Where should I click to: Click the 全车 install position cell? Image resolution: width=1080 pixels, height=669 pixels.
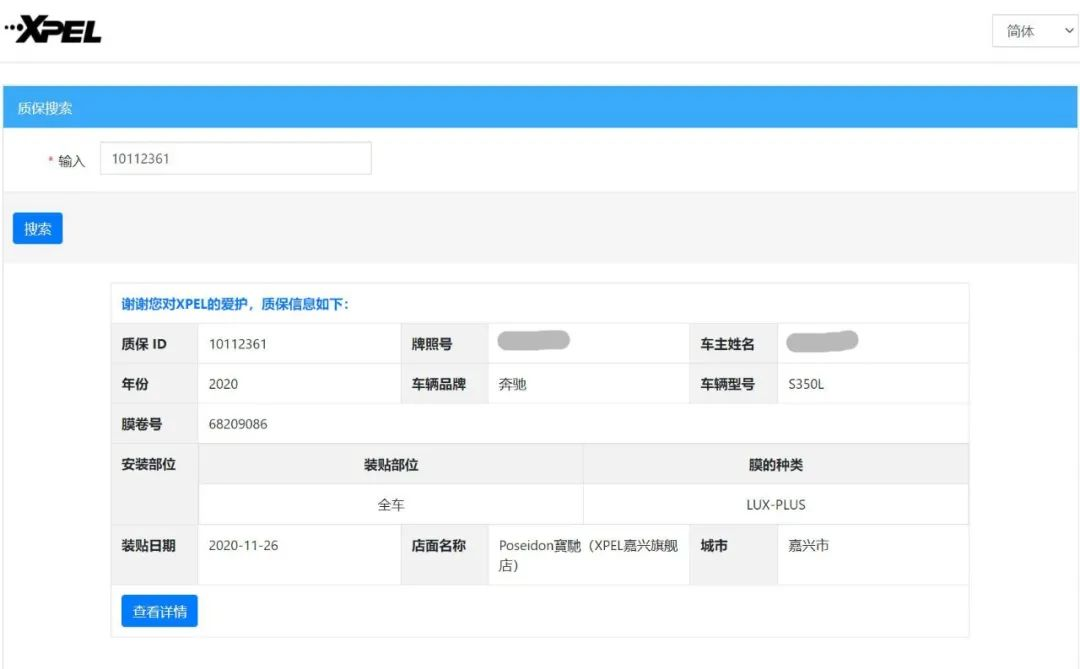(x=391, y=504)
